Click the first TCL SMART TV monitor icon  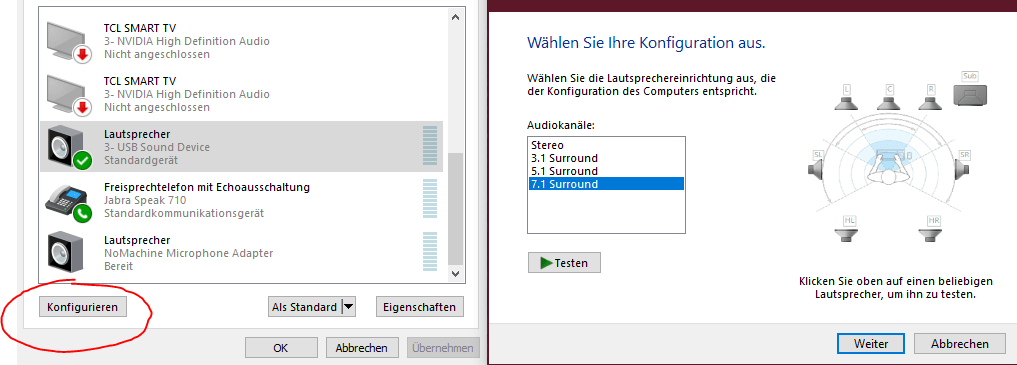coord(69,42)
